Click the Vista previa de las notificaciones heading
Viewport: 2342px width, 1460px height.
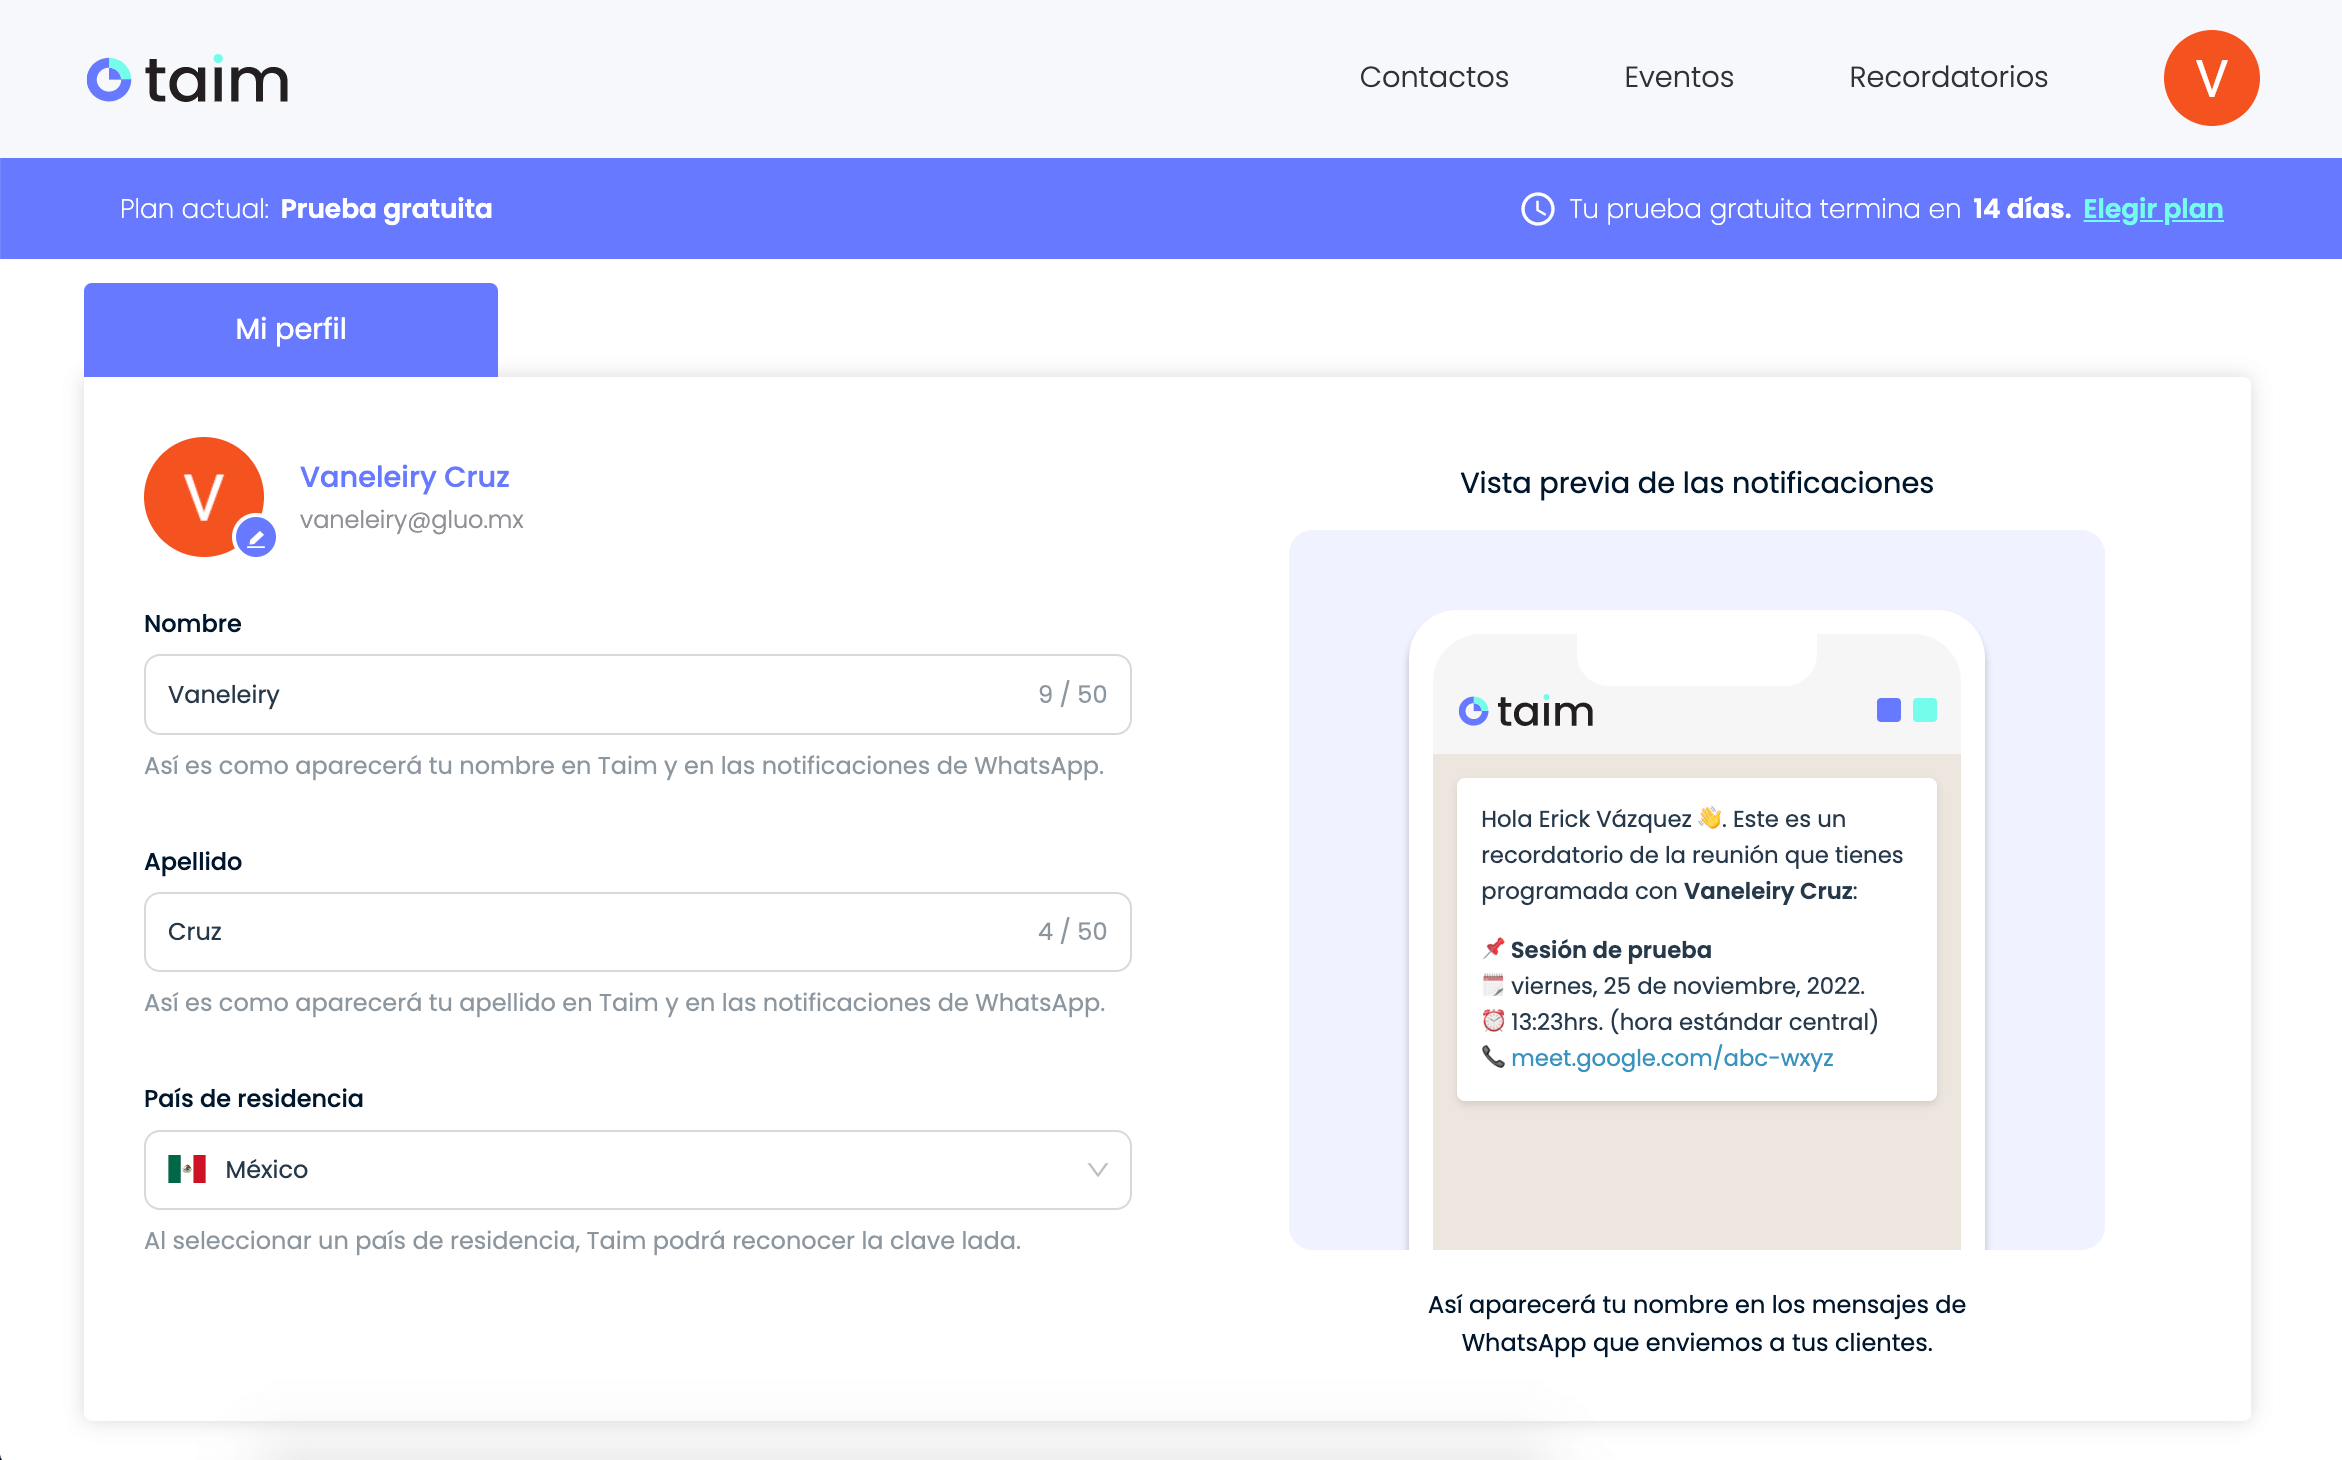pyautogui.click(x=1696, y=483)
